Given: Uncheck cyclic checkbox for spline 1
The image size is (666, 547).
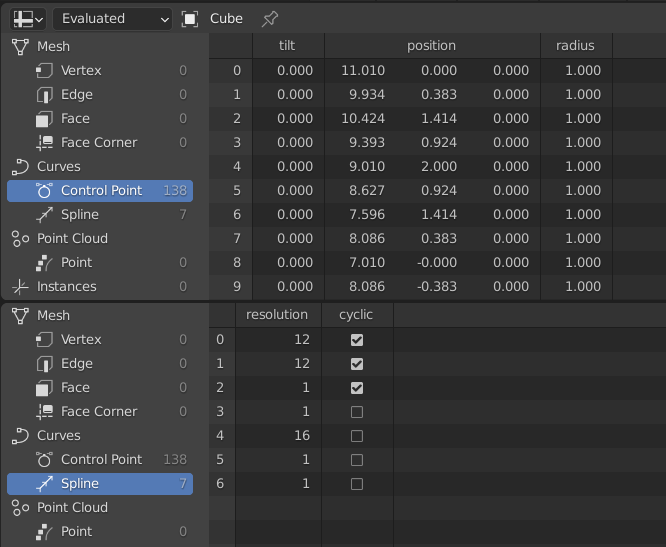Looking at the screenshot, I should (357, 364).
